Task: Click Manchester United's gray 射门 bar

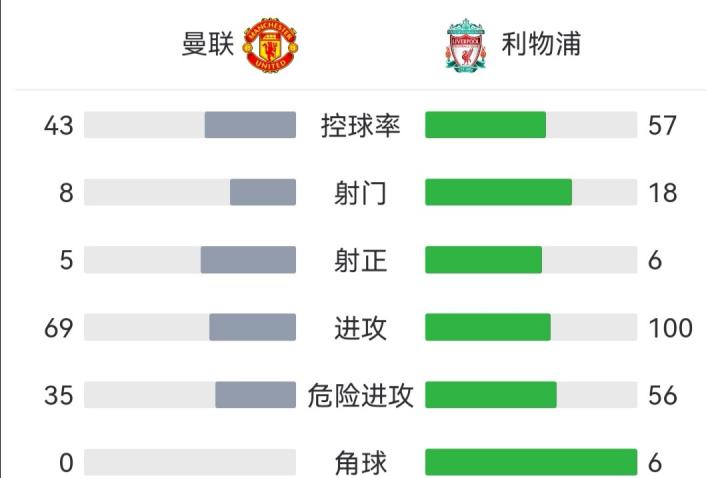Action: [263, 192]
